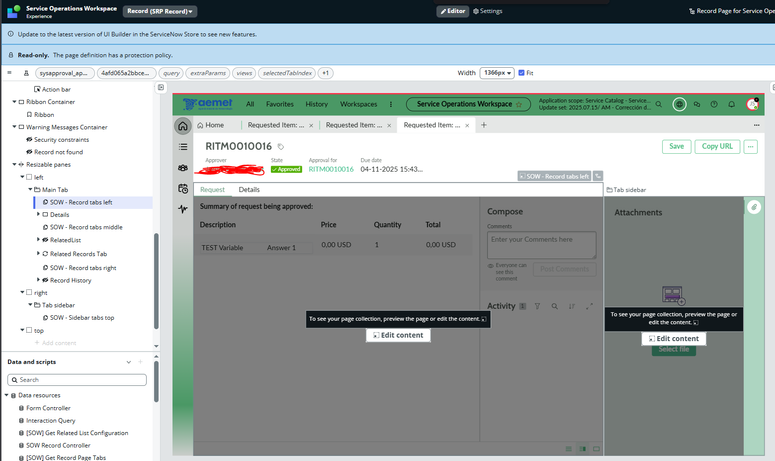Click the activity search magnifier icon
Screen dimensions: 775x461
point(555,306)
